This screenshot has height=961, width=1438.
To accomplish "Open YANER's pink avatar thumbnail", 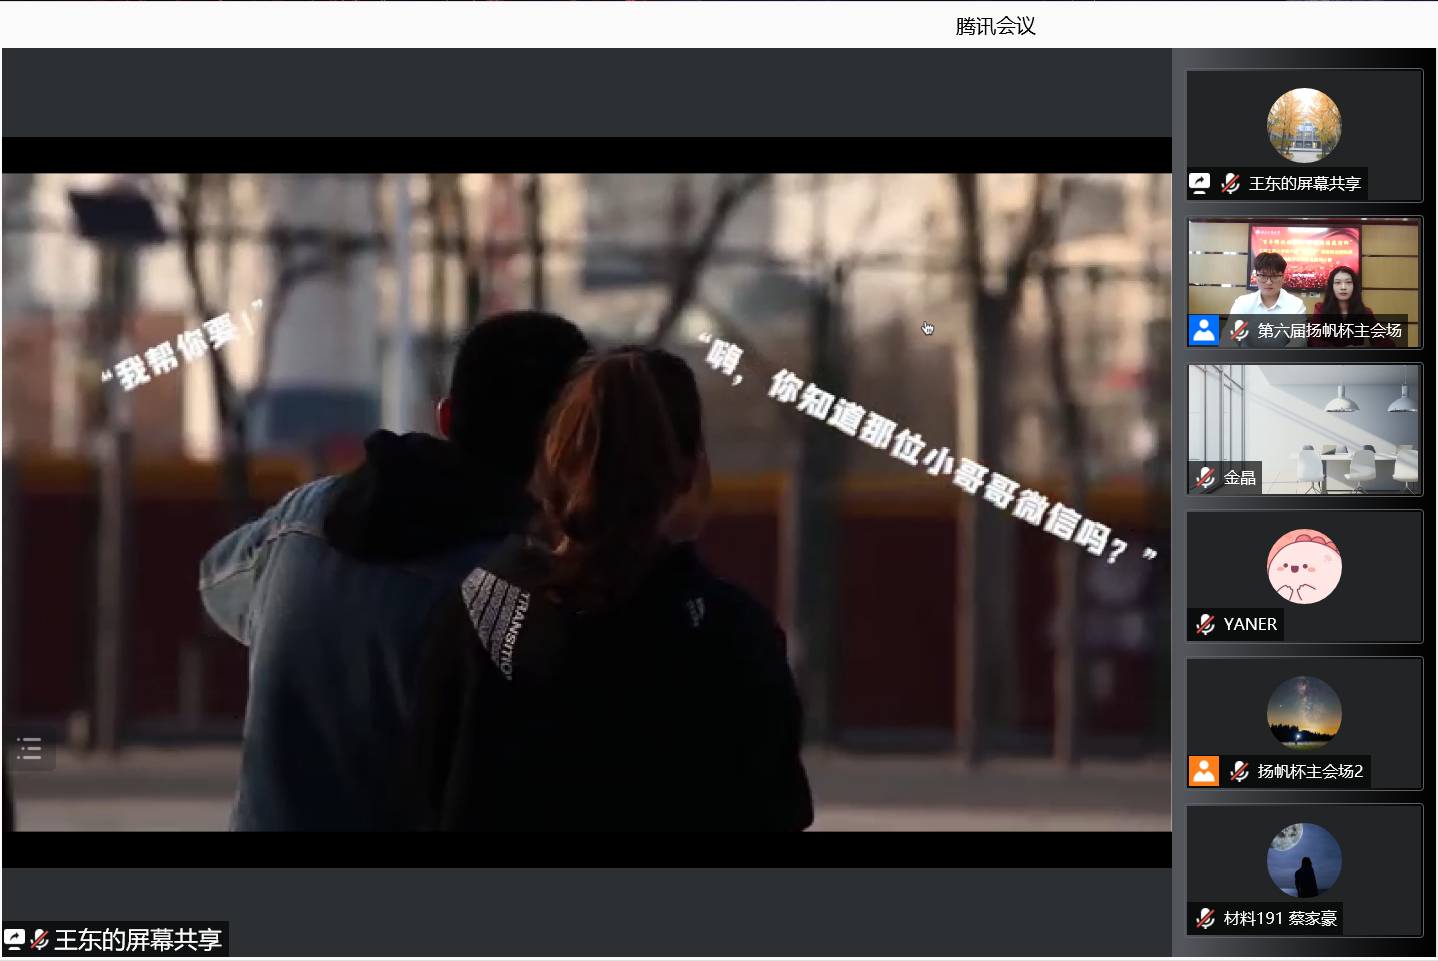I will tap(1304, 565).
